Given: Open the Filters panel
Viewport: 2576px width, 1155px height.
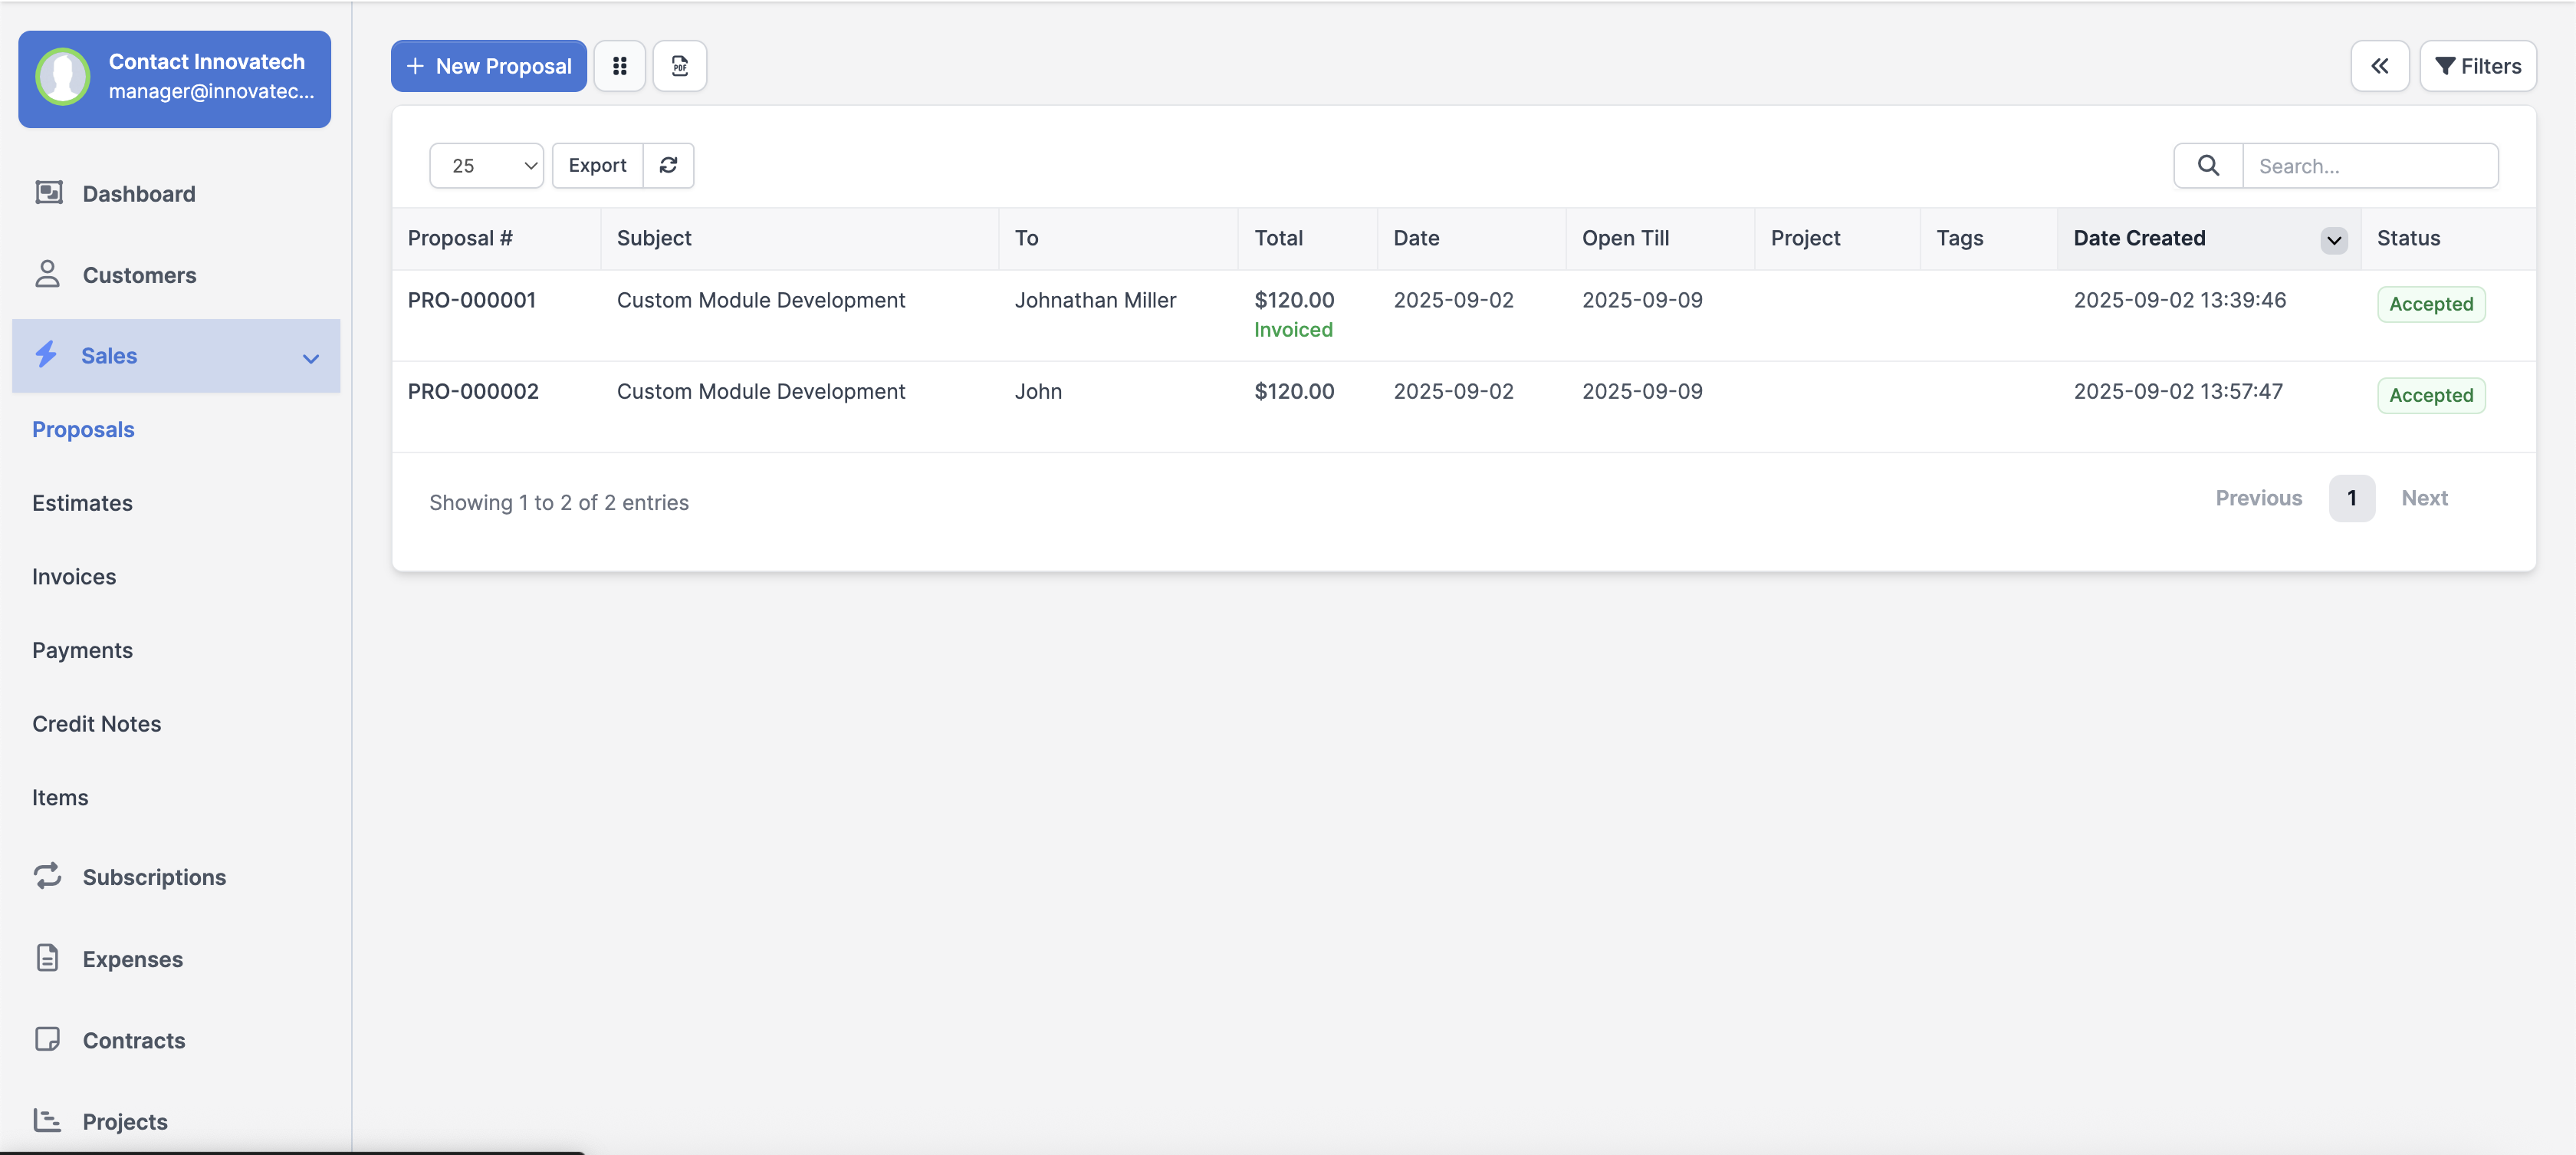Looking at the screenshot, I should (2478, 65).
